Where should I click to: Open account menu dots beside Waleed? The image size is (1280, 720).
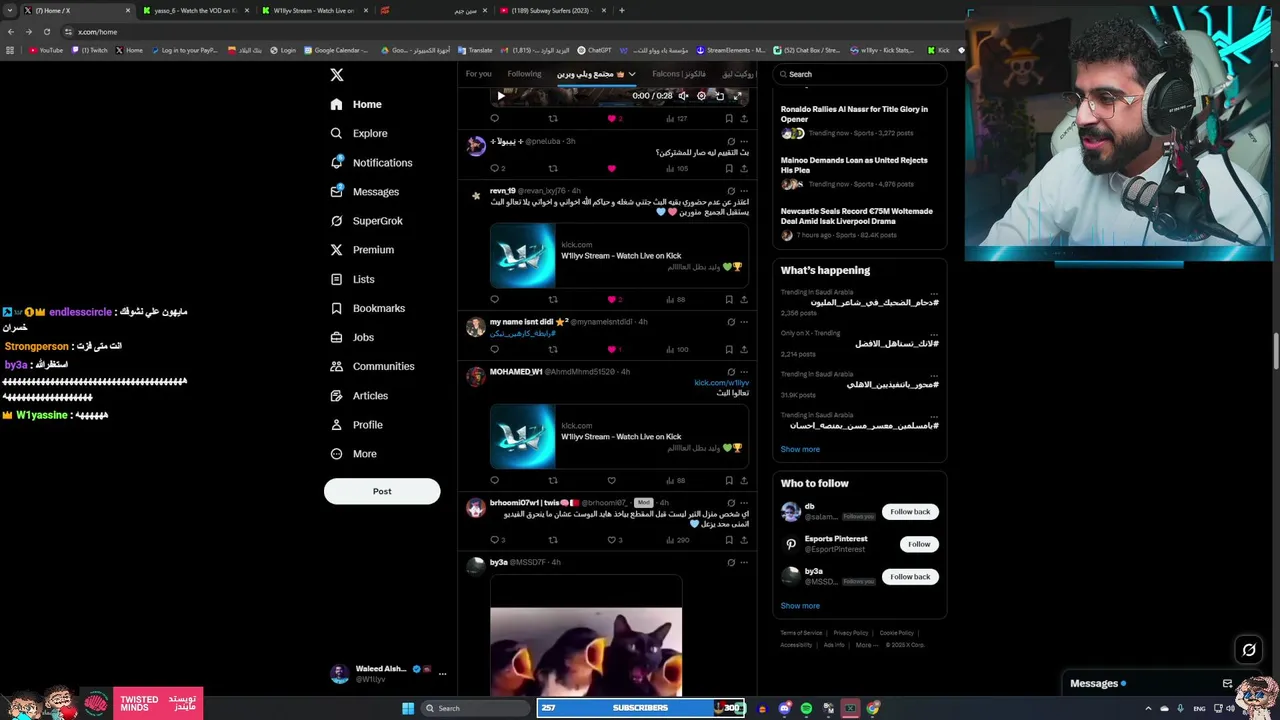coord(442,673)
